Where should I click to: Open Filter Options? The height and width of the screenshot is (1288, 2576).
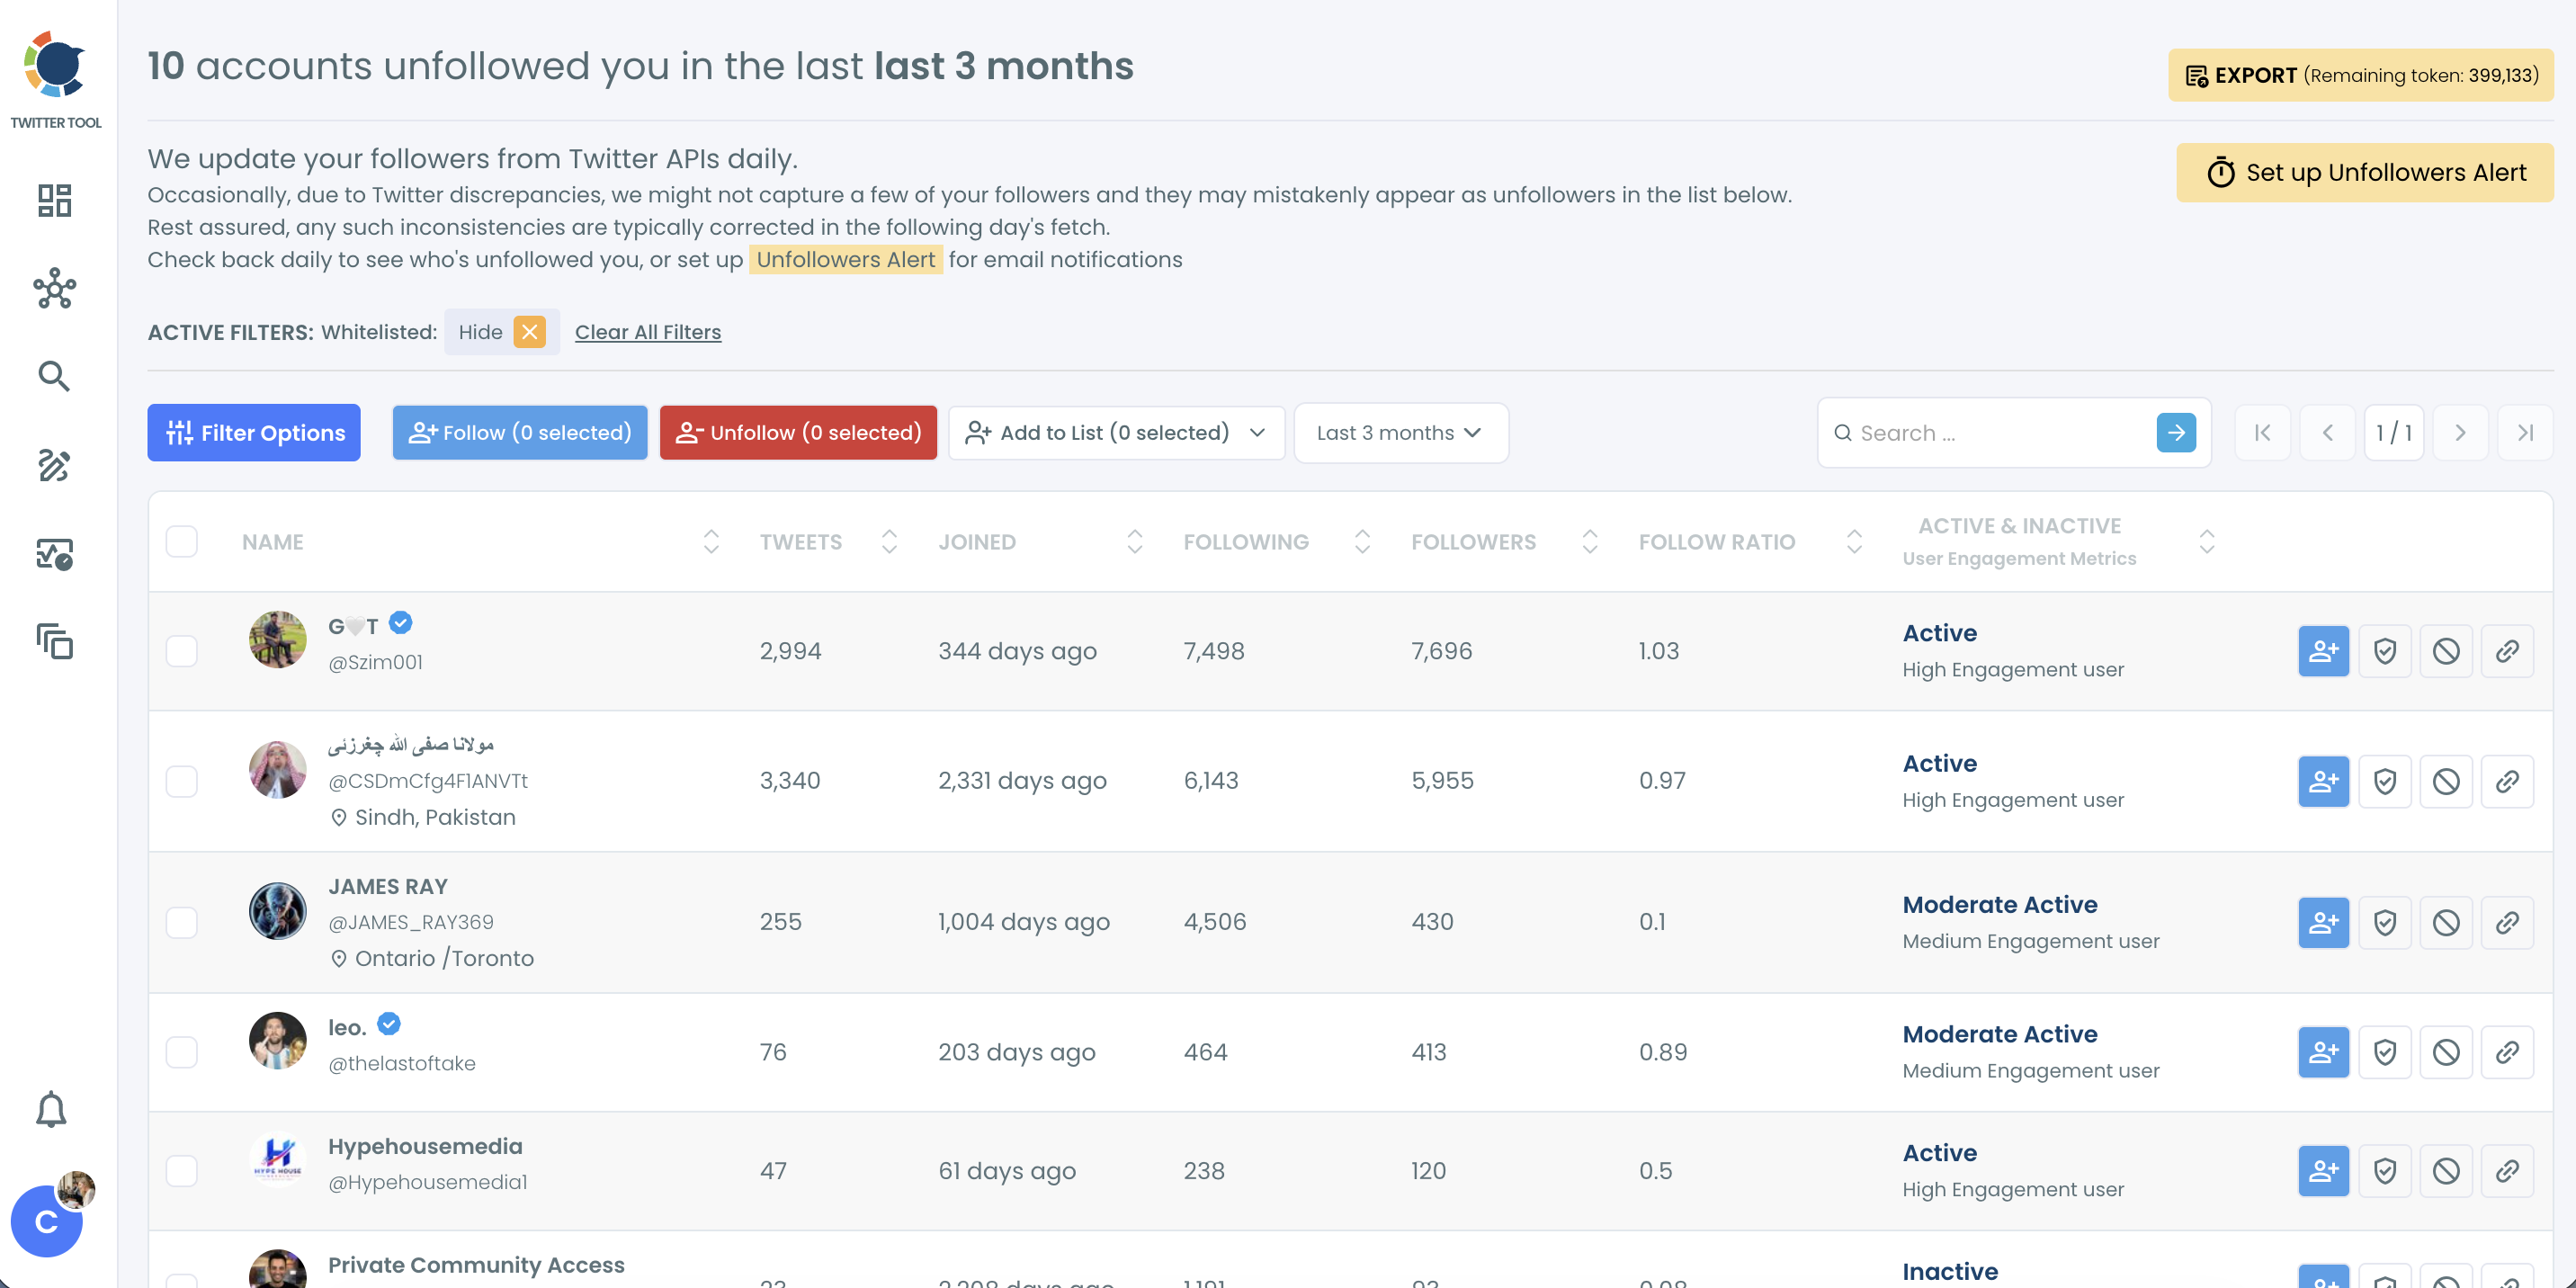(254, 433)
